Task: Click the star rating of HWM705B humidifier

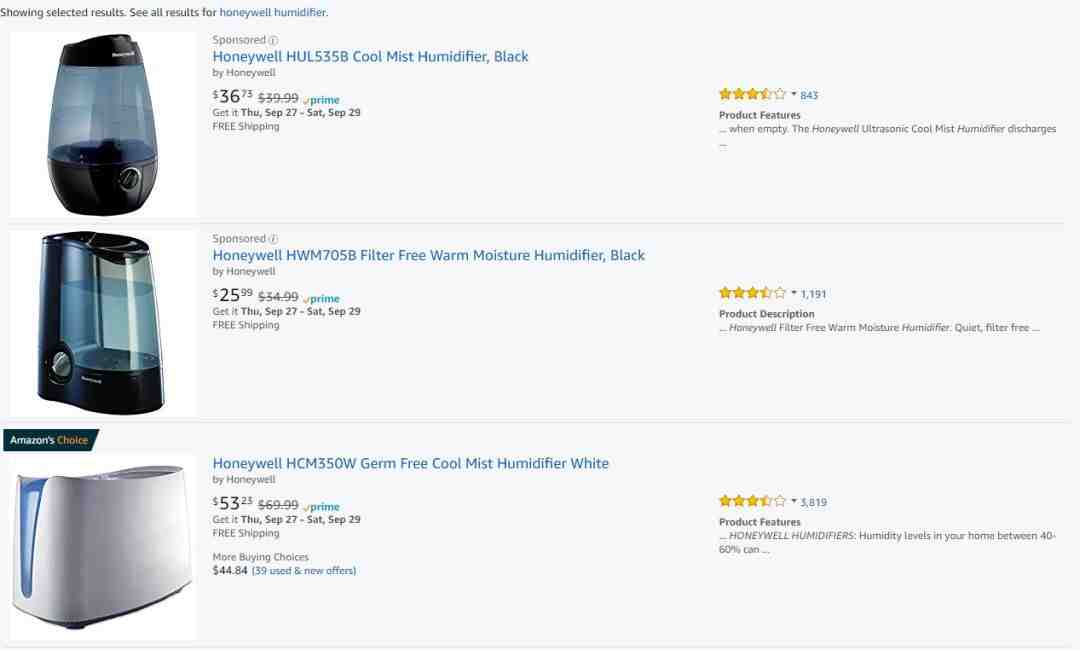Action: (x=752, y=293)
